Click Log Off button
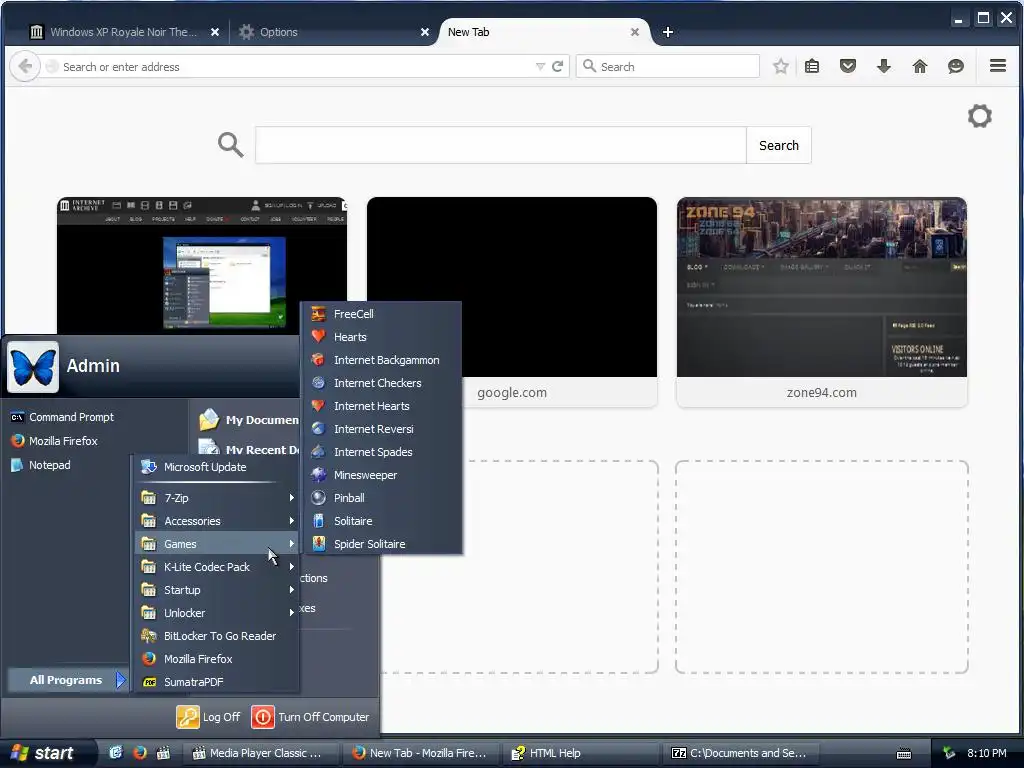1024x768 pixels. (208, 717)
